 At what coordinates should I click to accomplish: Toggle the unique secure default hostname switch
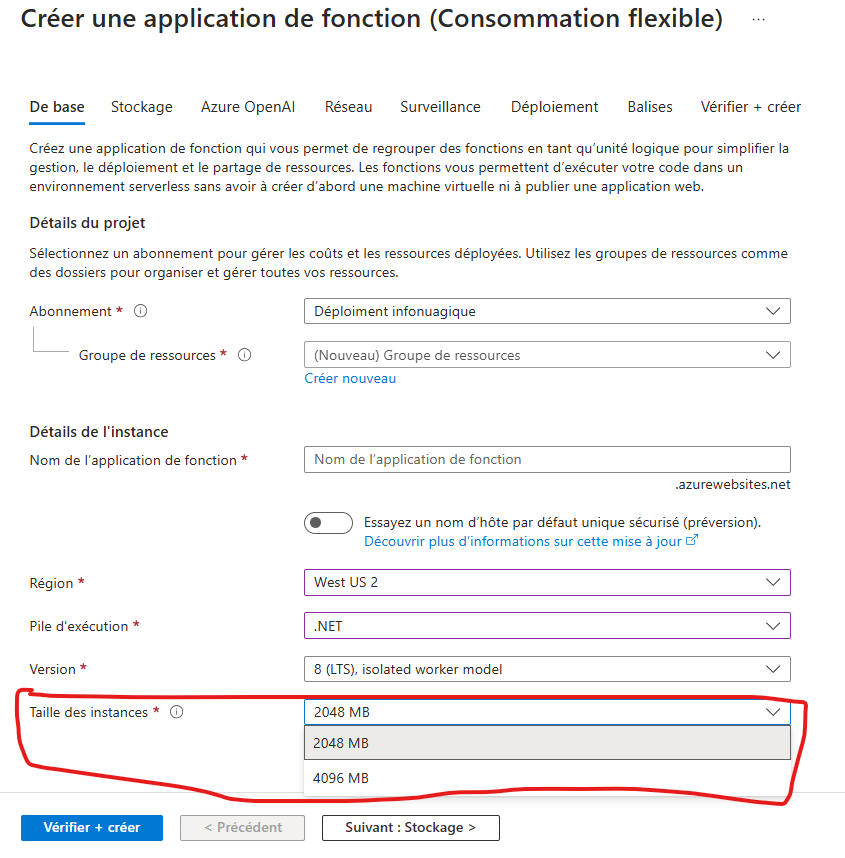[x=328, y=523]
